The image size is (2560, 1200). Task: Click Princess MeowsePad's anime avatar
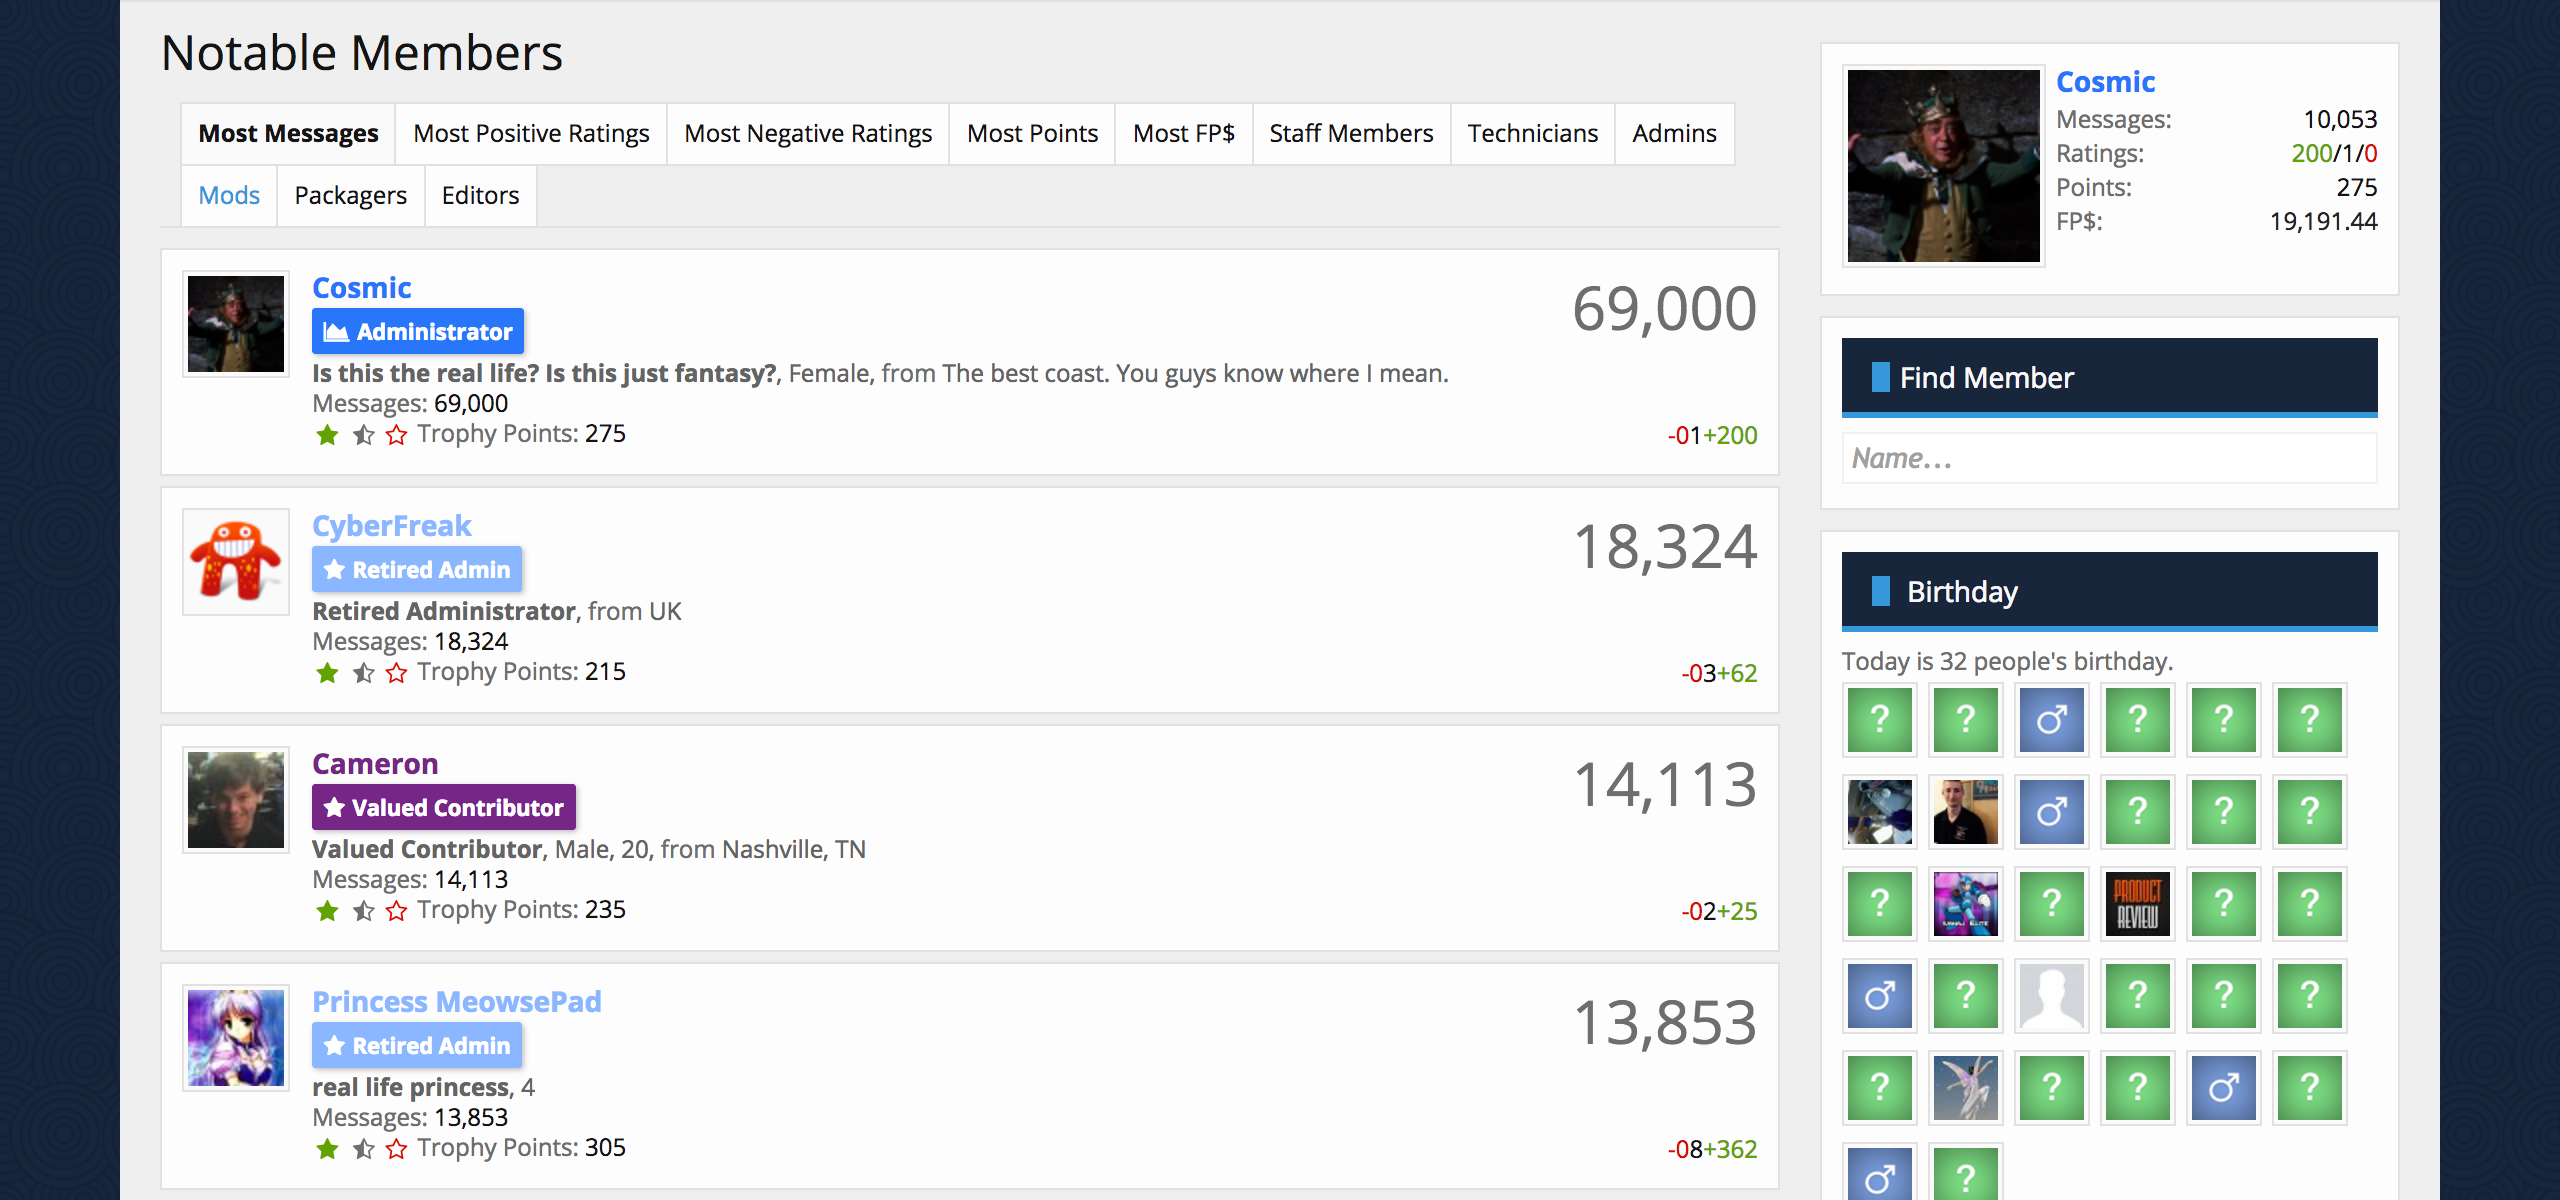(x=236, y=1038)
